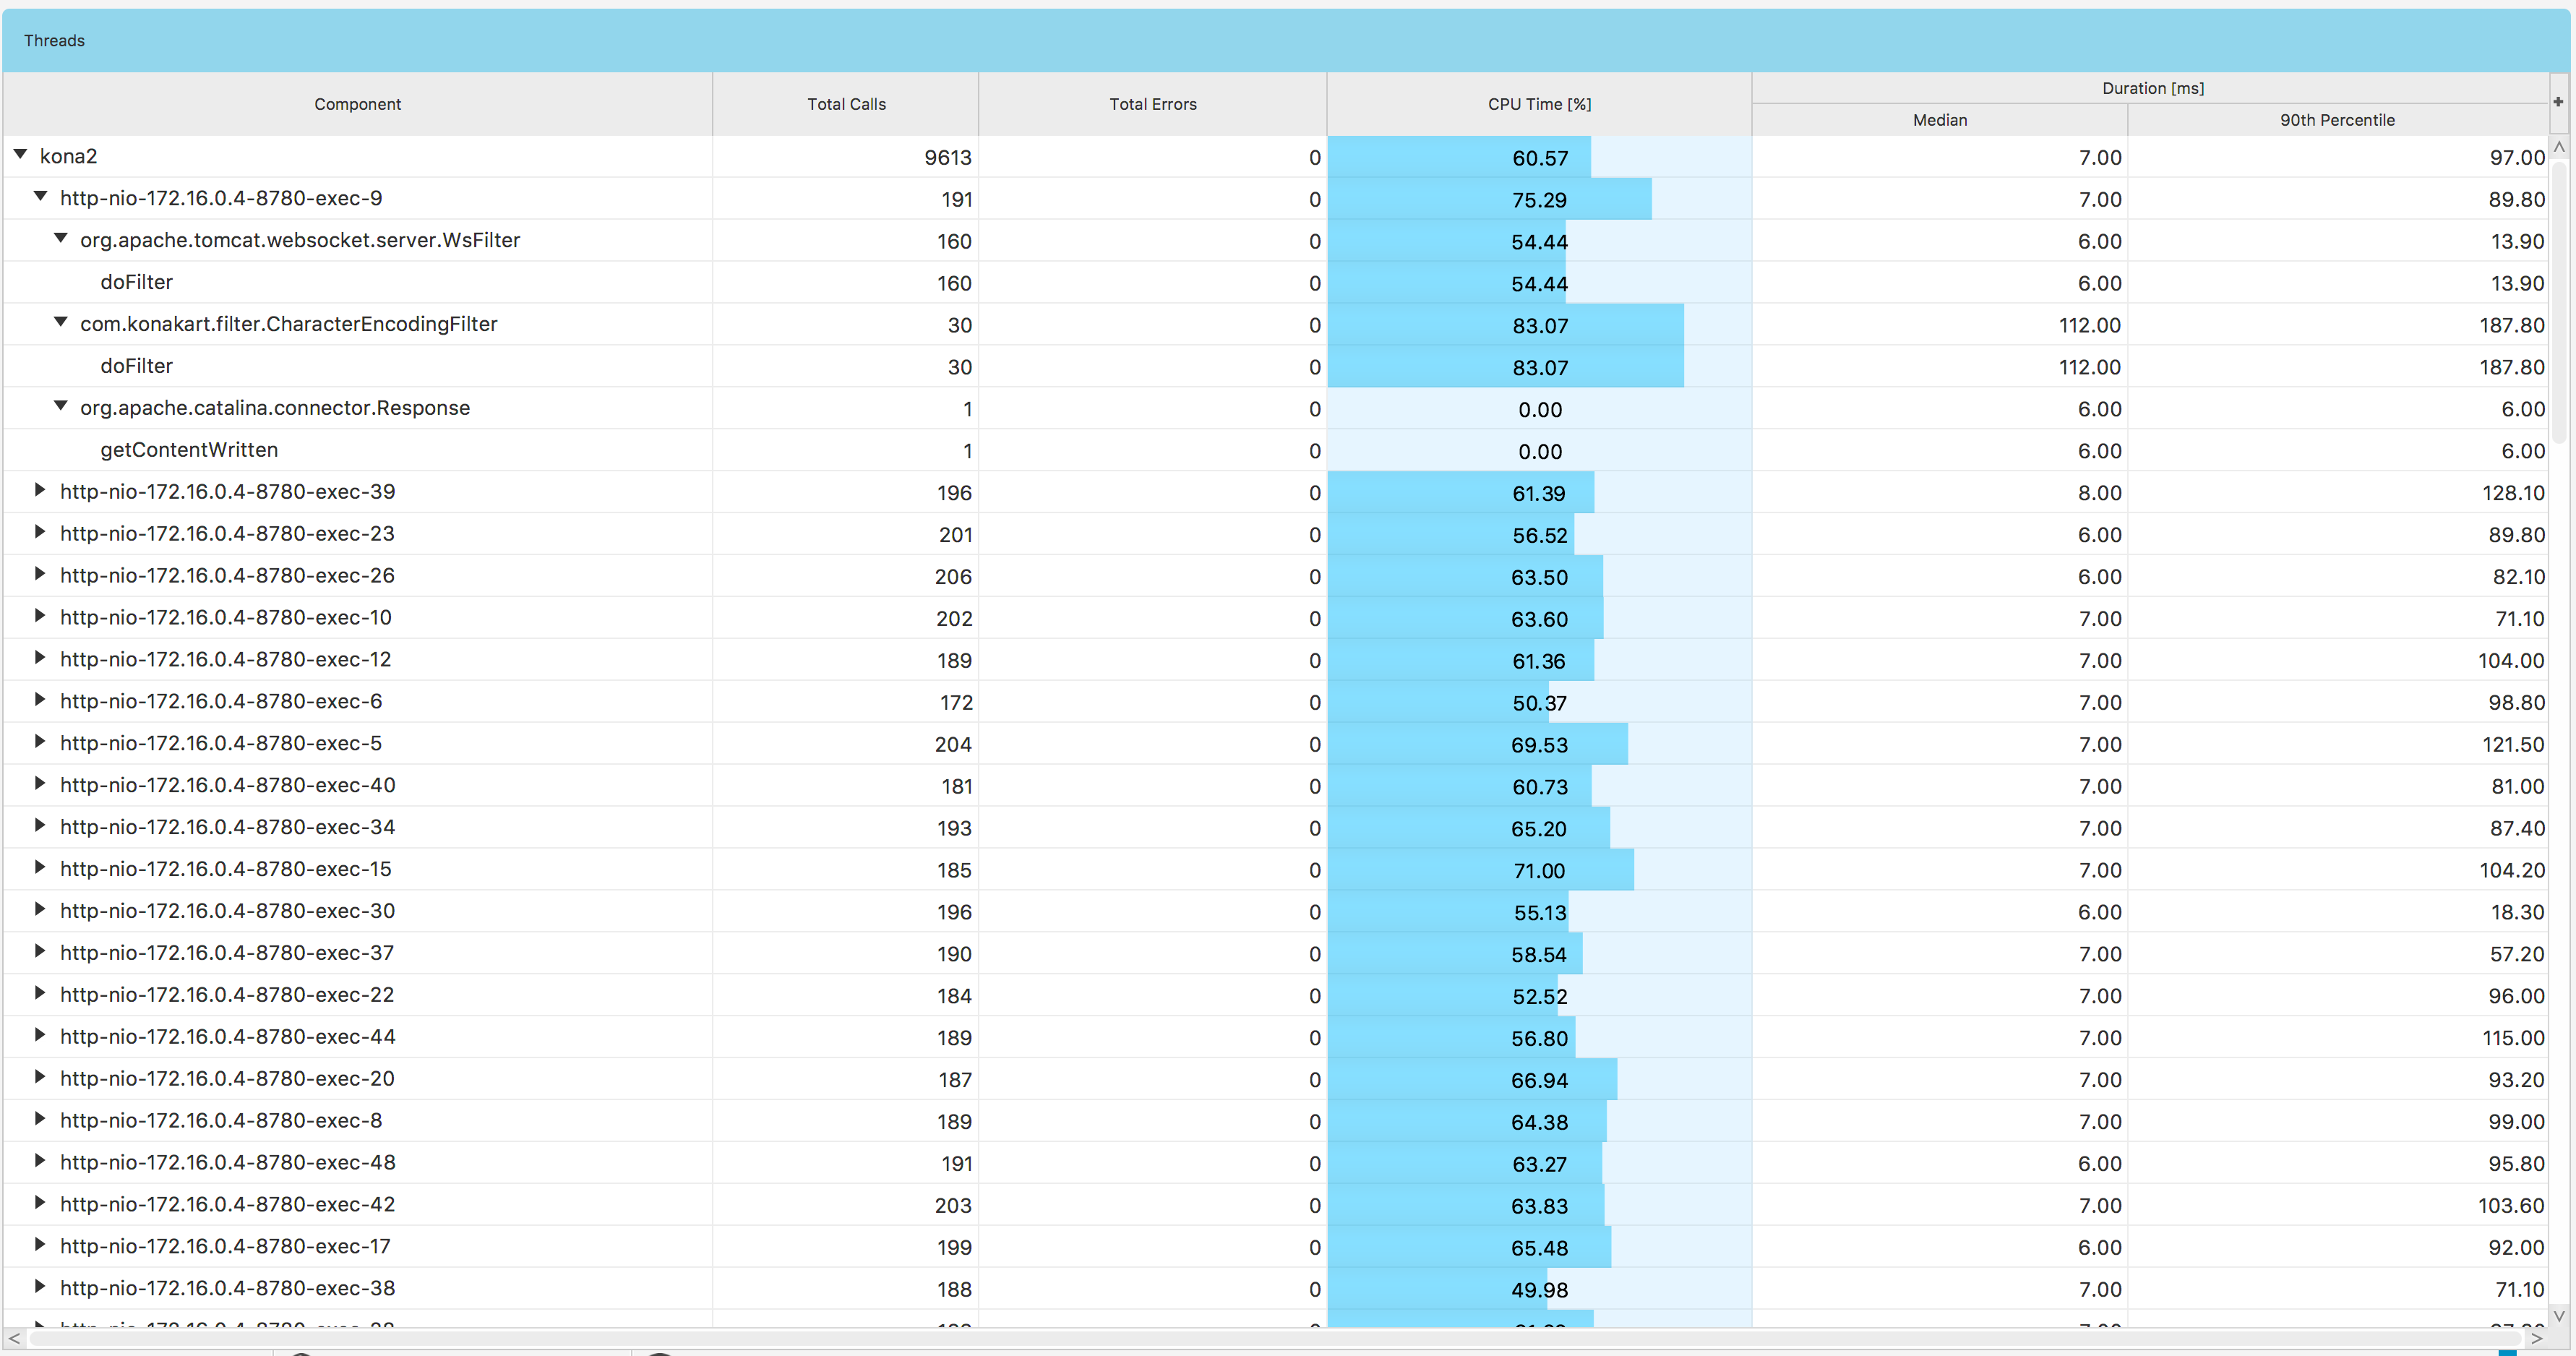Click the 206 calls cell for exec-26

click(x=846, y=576)
